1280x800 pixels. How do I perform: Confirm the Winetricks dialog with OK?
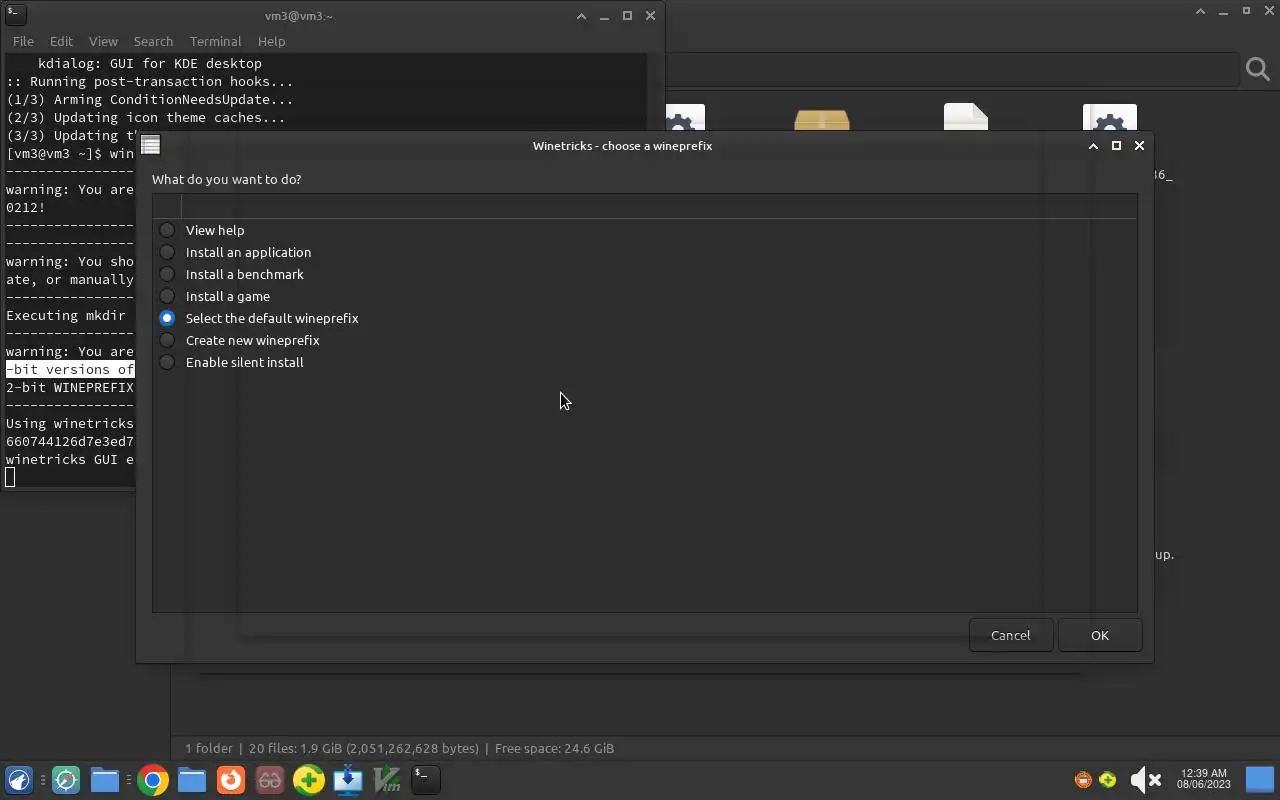click(1100, 635)
